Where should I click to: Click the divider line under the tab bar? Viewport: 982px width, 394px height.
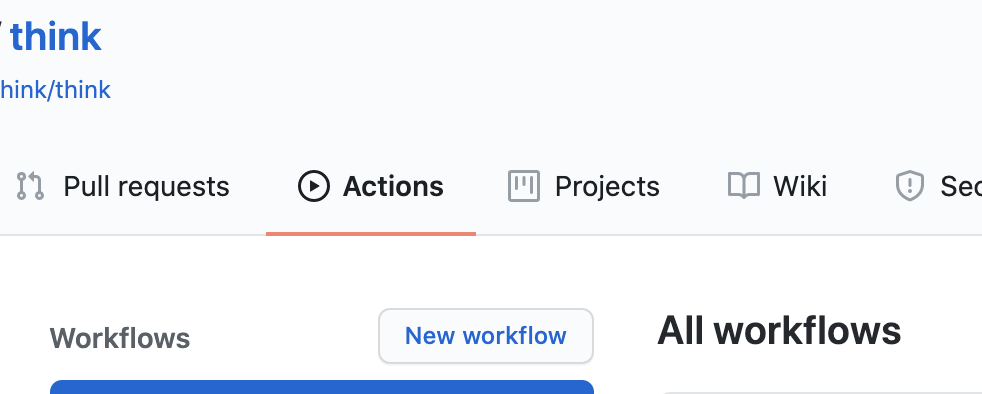491,236
